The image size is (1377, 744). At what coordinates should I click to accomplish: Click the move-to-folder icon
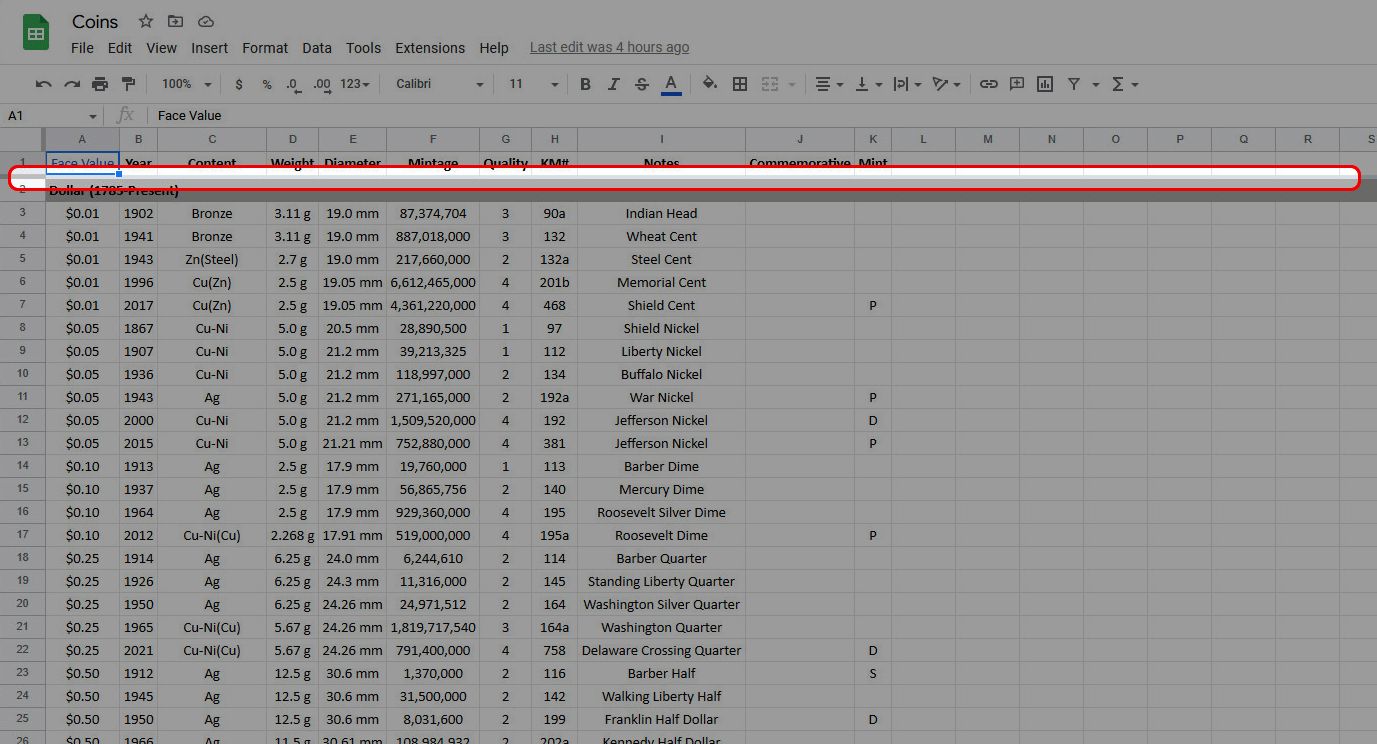tap(176, 21)
